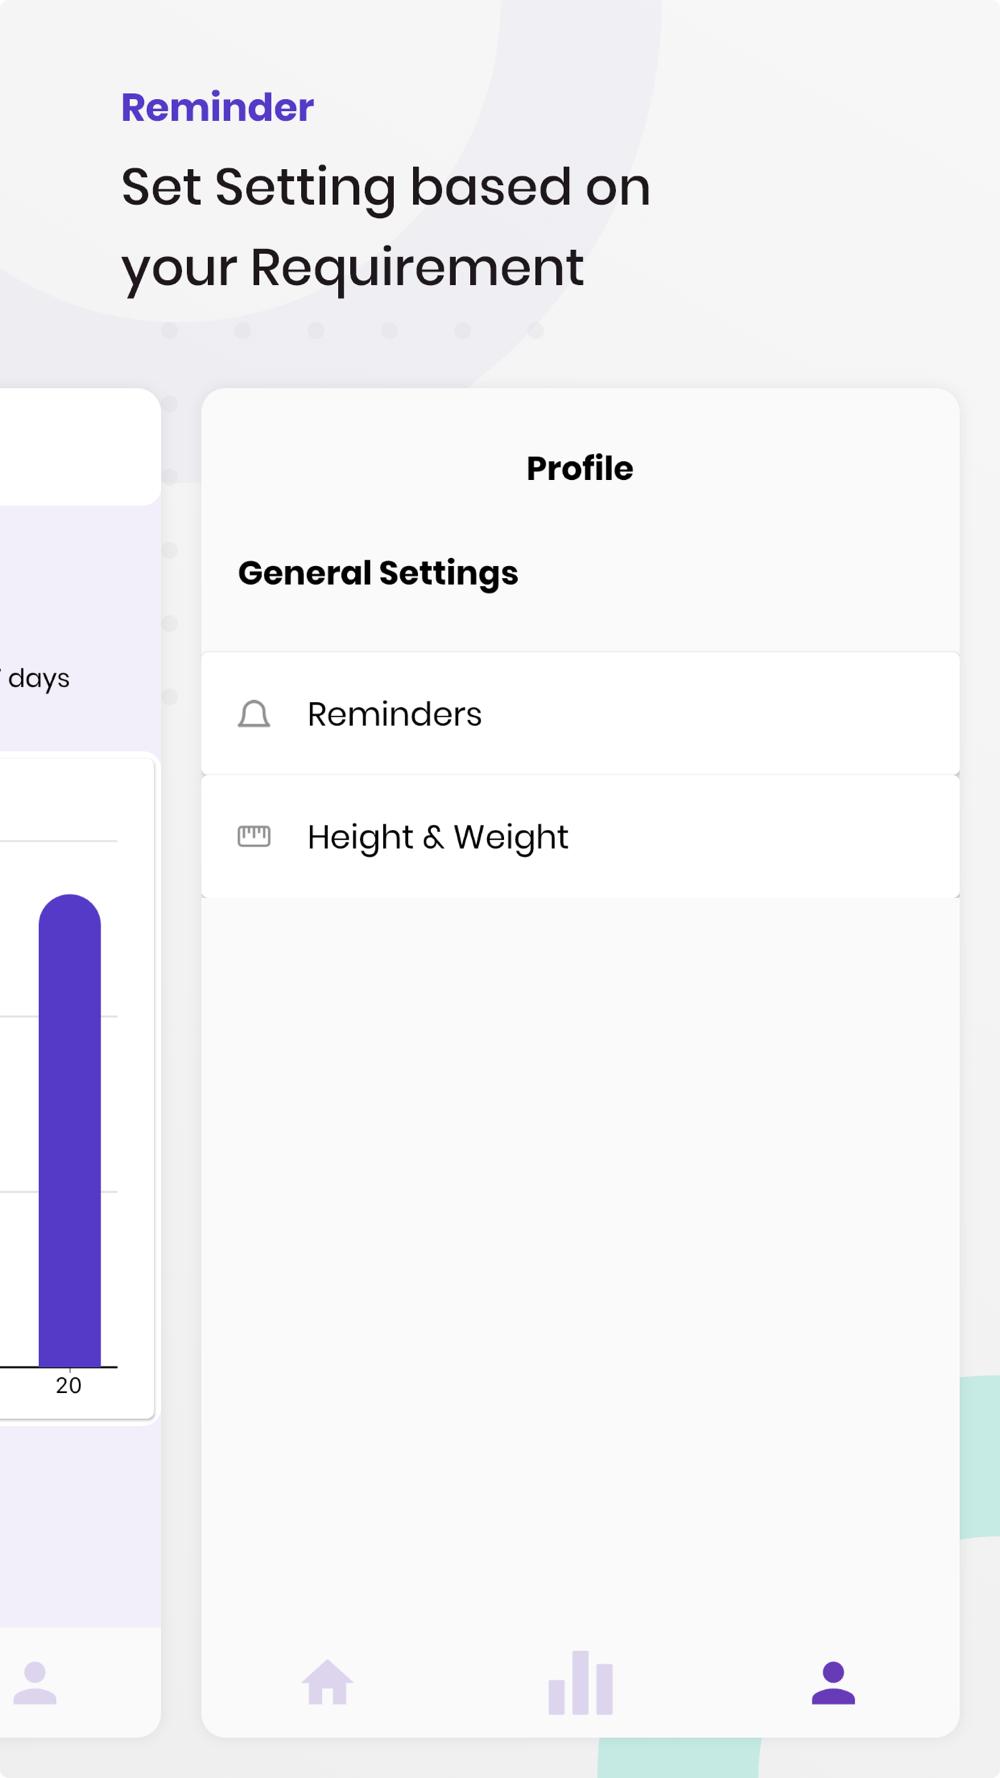
Task: Click the "your Requirement" headline text
Action: [352, 267]
